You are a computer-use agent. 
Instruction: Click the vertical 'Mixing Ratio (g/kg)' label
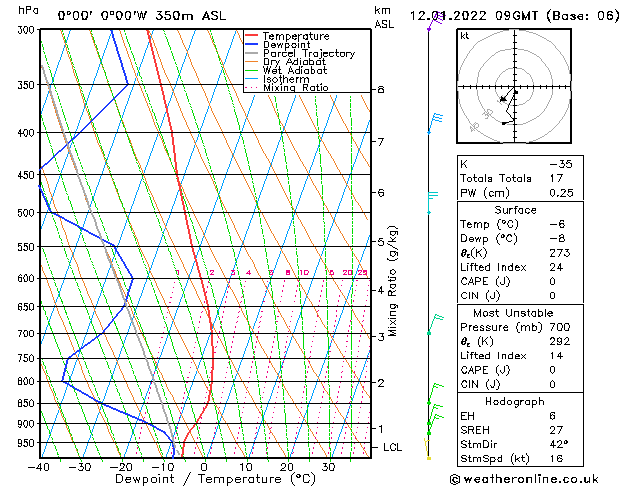(392, 281)
